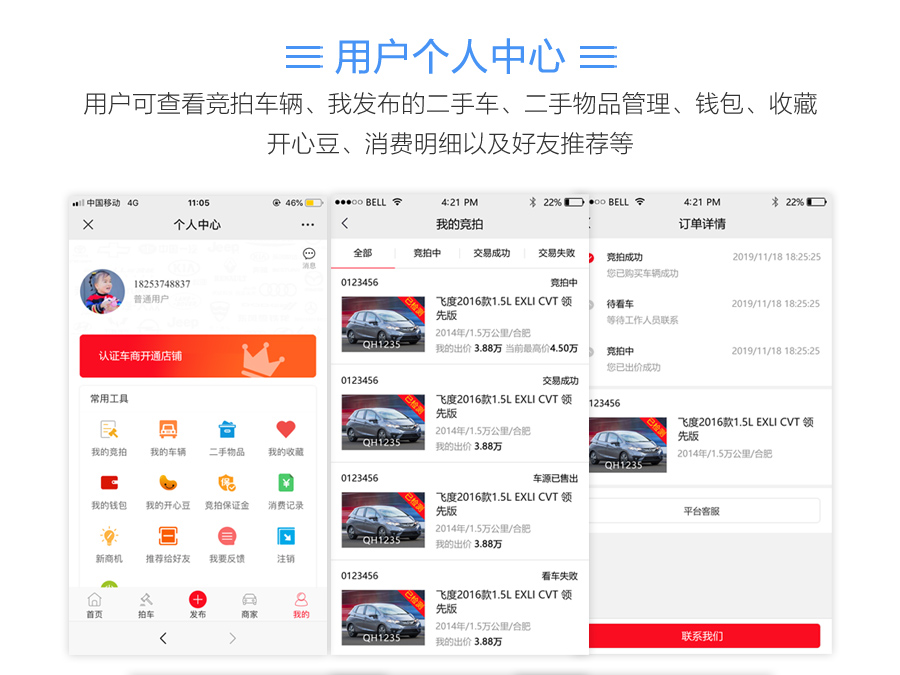The width and height of the screenshot is (900, 675).
Task: Open the user avatar photo
Action: 103,291
